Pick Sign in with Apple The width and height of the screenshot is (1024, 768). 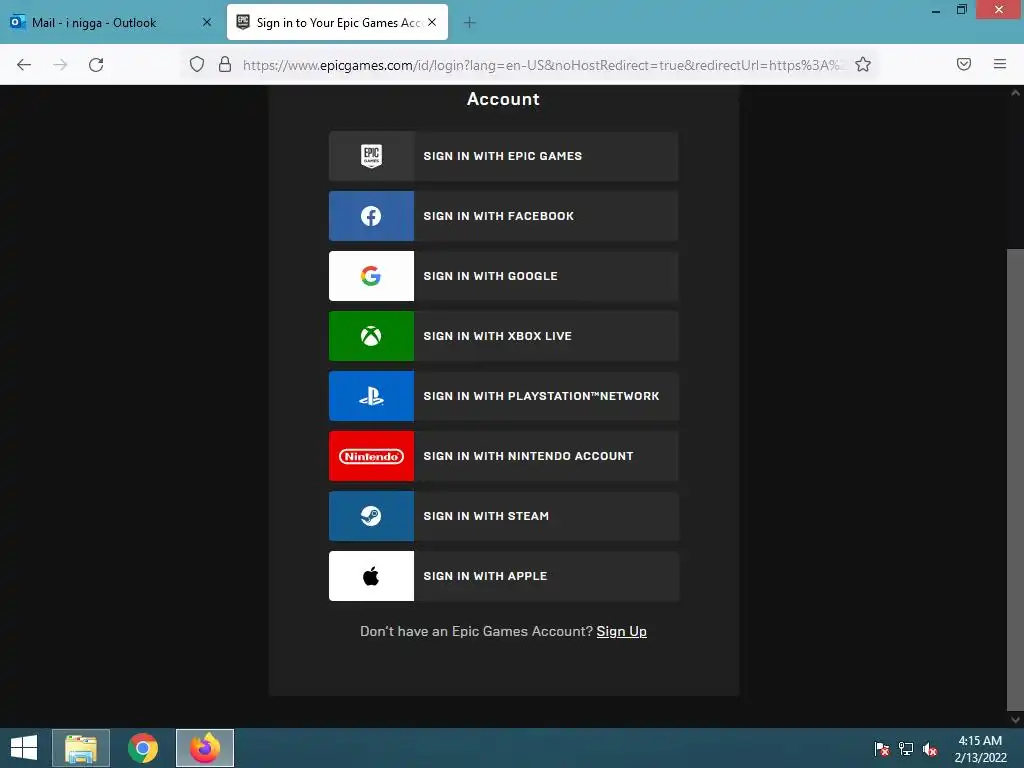(504, 576)
